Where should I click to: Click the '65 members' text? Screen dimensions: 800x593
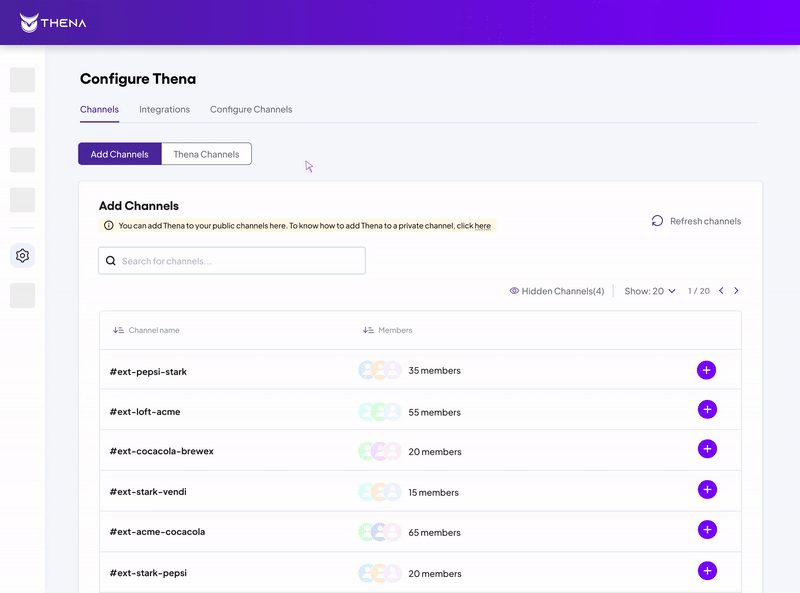[x=434, y=533]
